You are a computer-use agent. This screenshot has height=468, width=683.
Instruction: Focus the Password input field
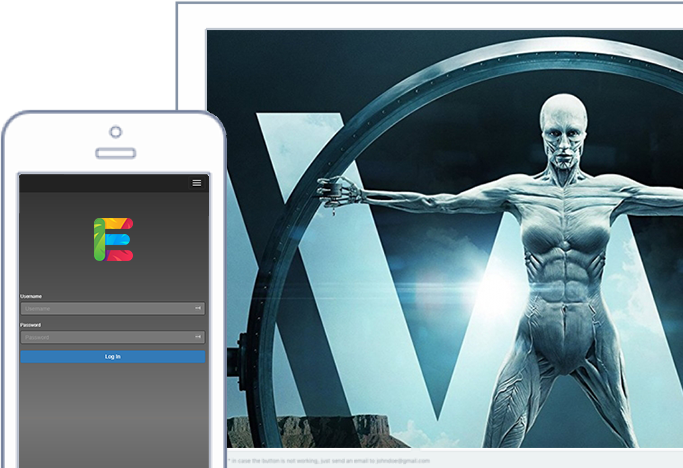click(x=113, y=337)
